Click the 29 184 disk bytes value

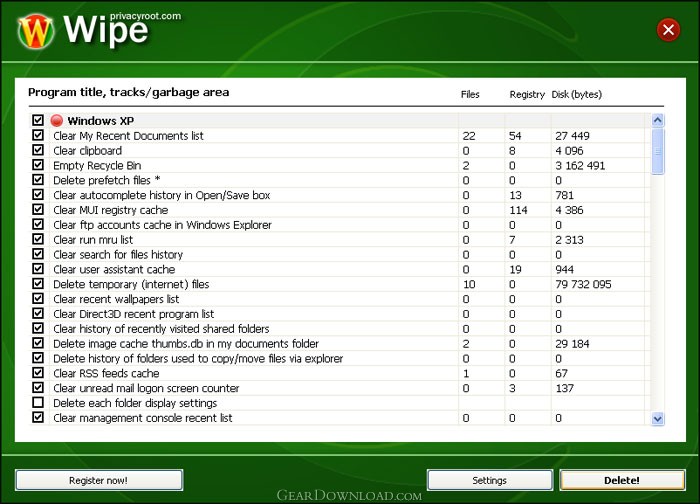tap(572, 344)
